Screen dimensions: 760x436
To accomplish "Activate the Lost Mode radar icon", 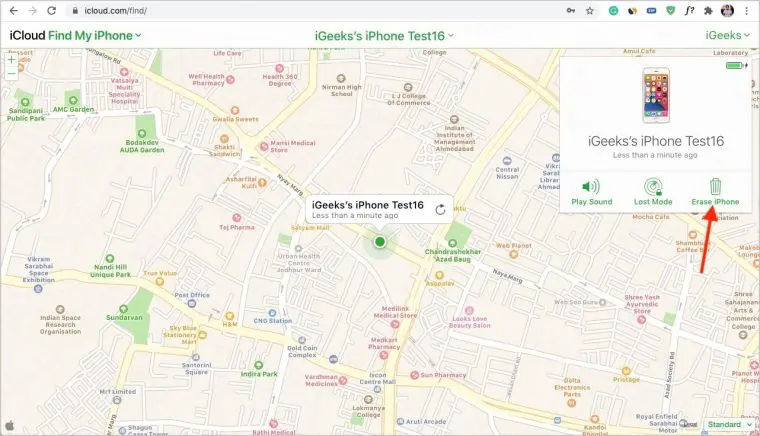I will click(x=653, y=187).
